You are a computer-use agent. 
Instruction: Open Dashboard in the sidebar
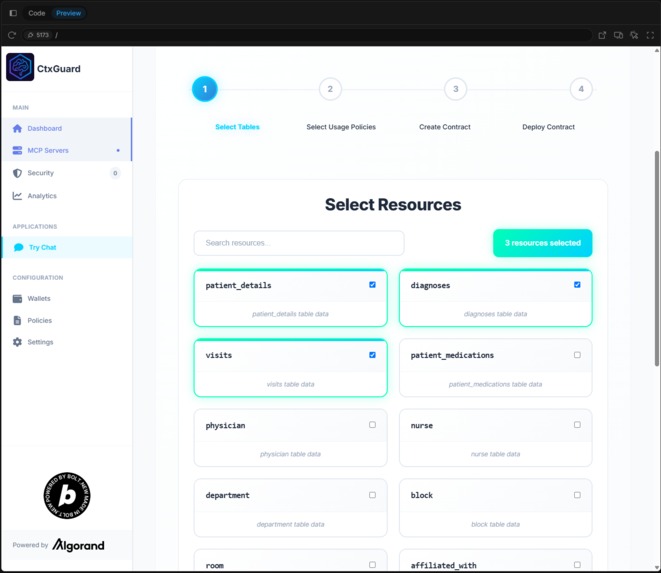67,128
